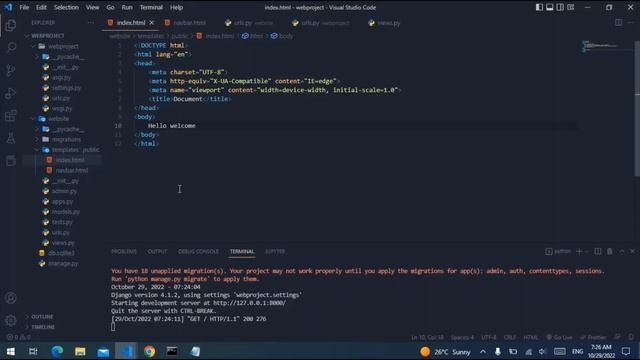Open Microsoft Edge from taskbar

pos(57,351)
